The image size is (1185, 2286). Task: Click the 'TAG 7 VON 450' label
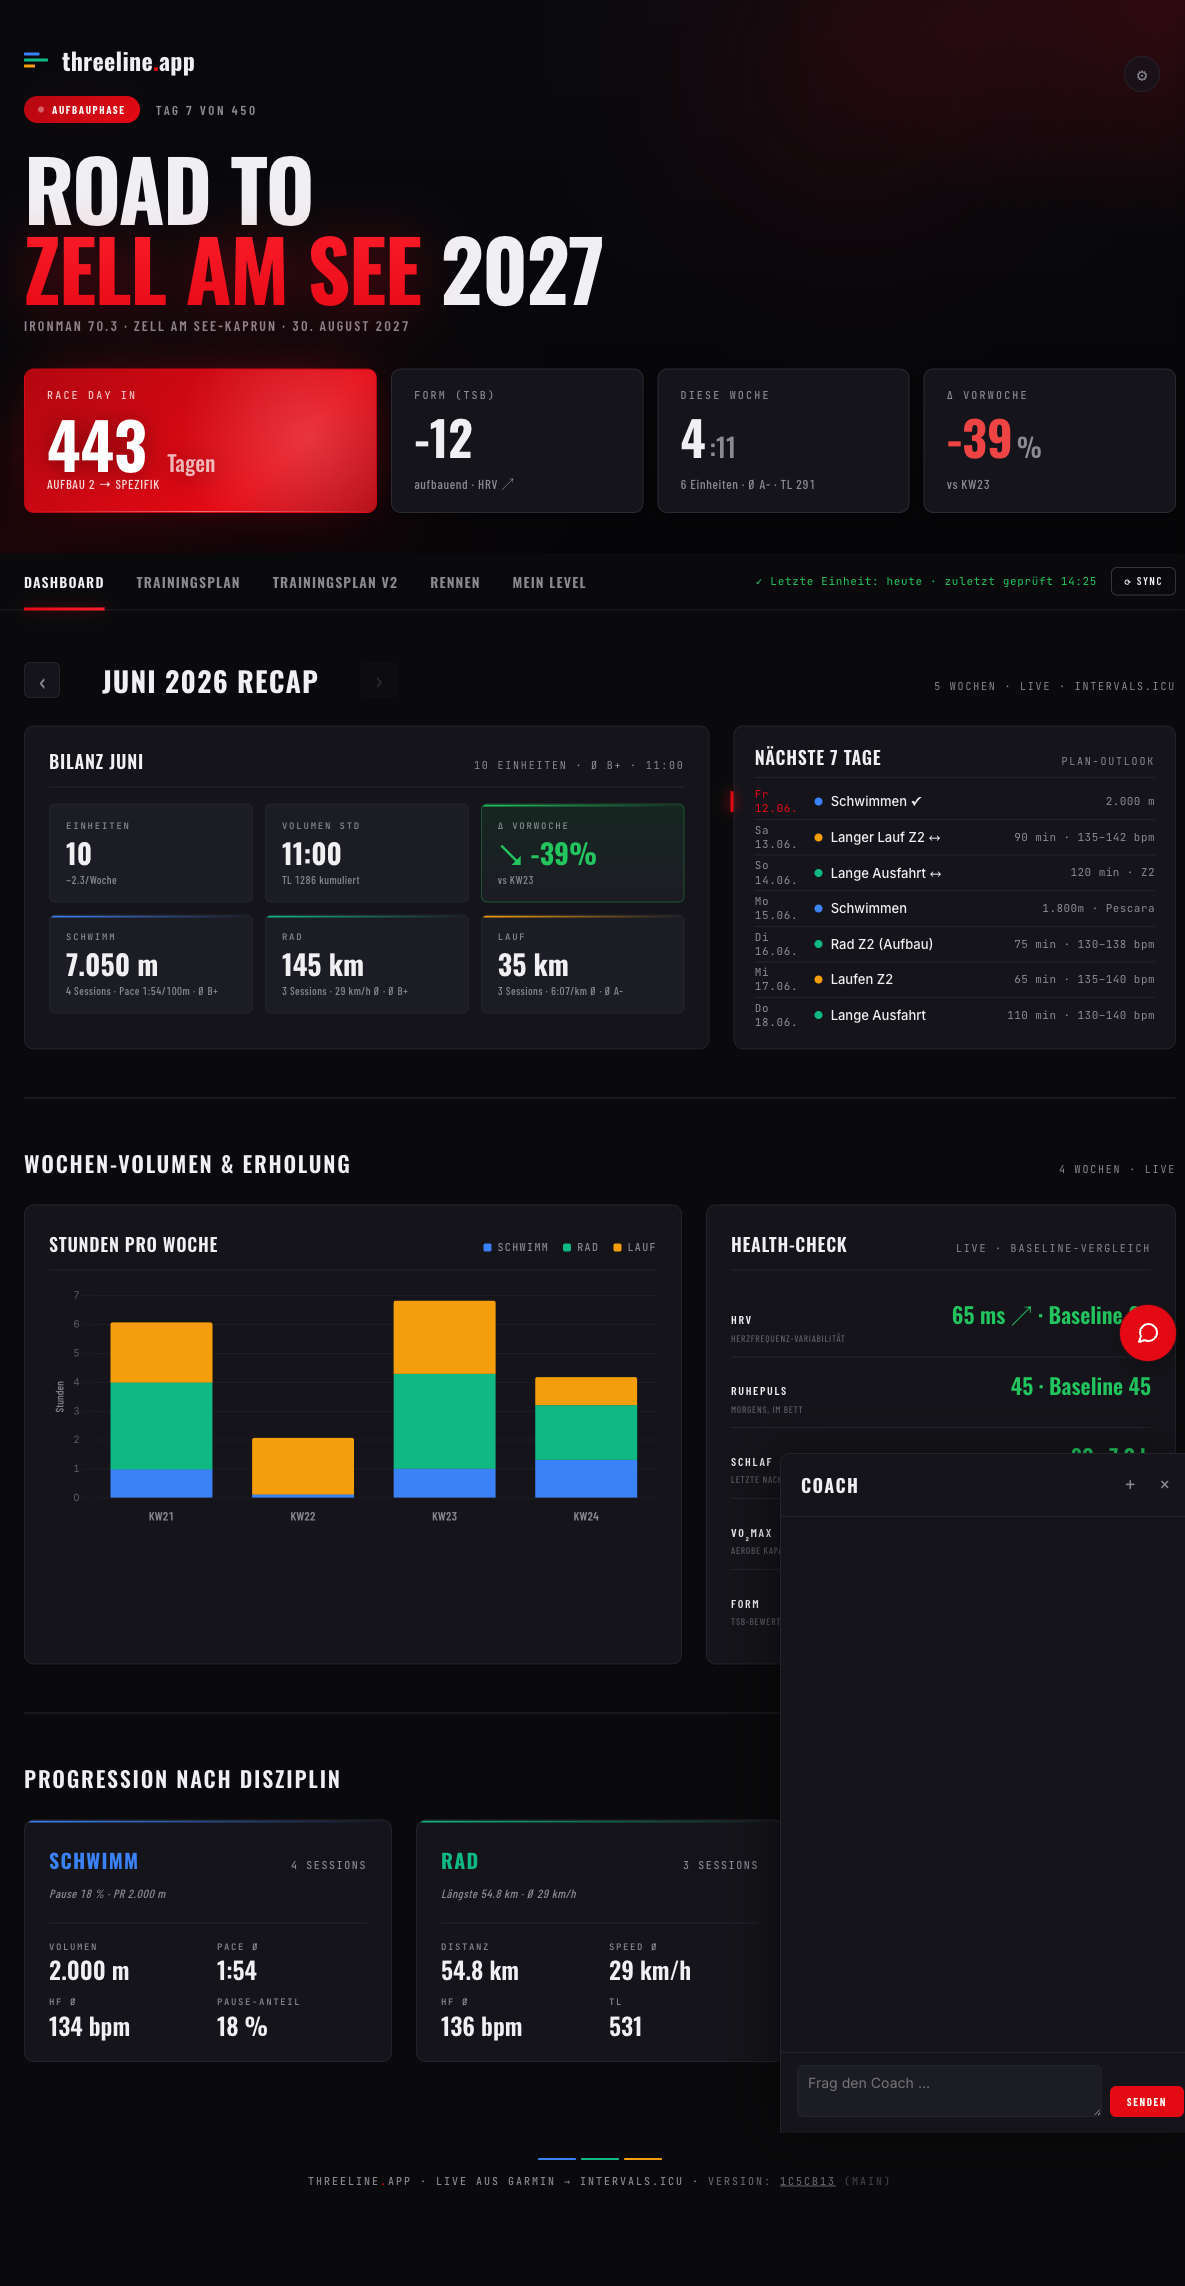click(x=206, y=111)
